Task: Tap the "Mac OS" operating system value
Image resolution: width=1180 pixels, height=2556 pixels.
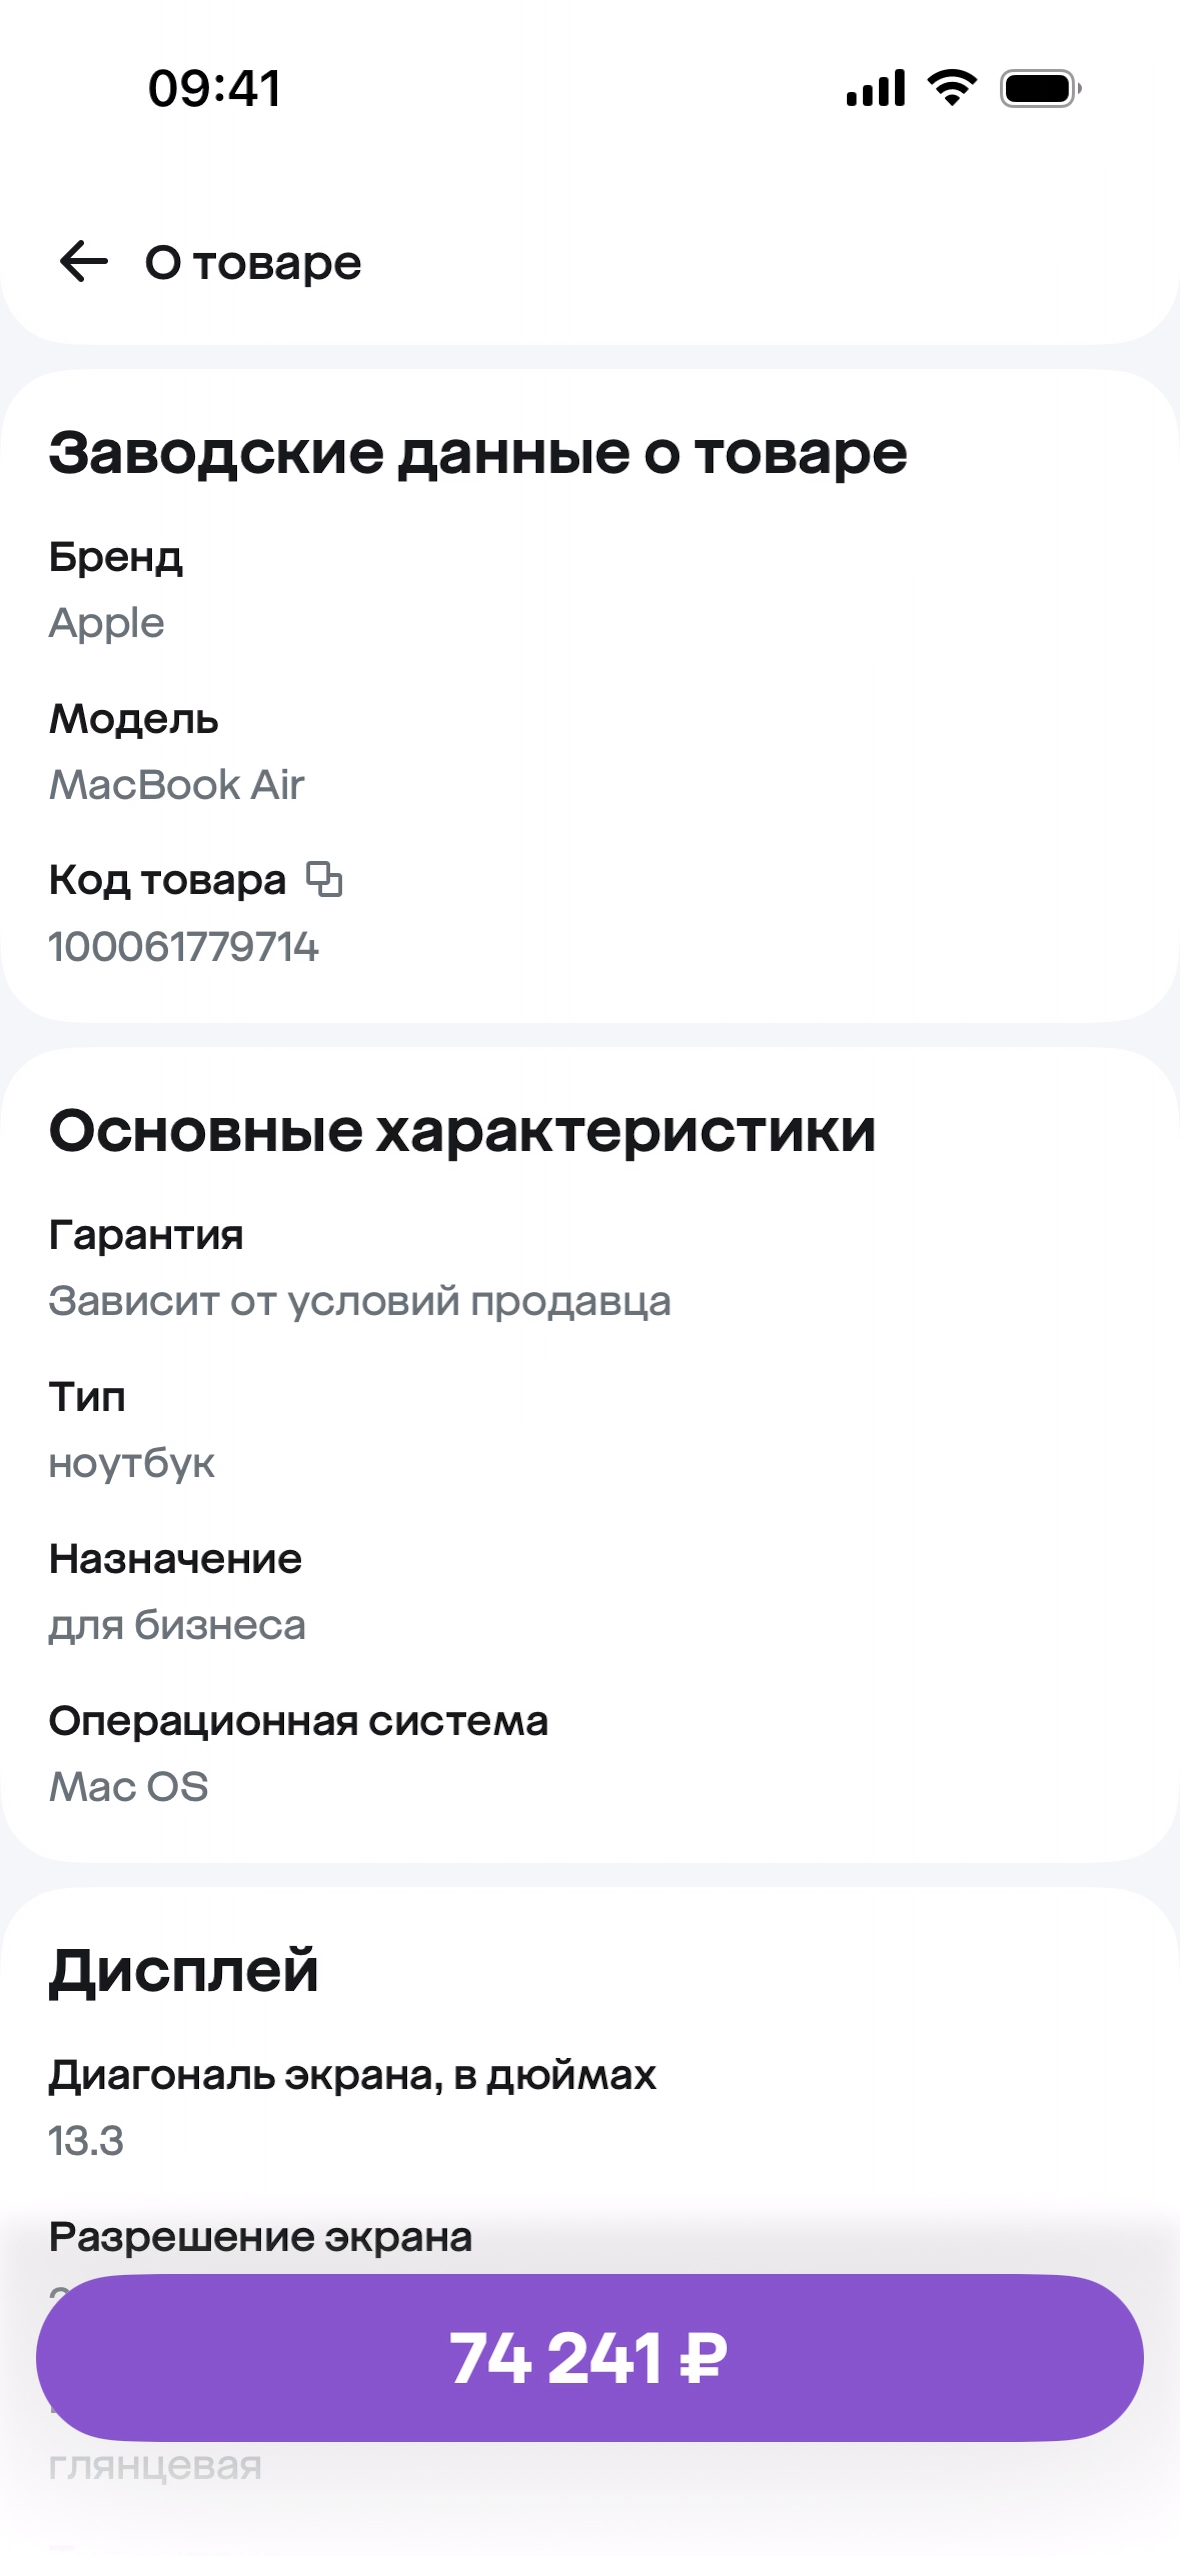Action: point(129,1787)
